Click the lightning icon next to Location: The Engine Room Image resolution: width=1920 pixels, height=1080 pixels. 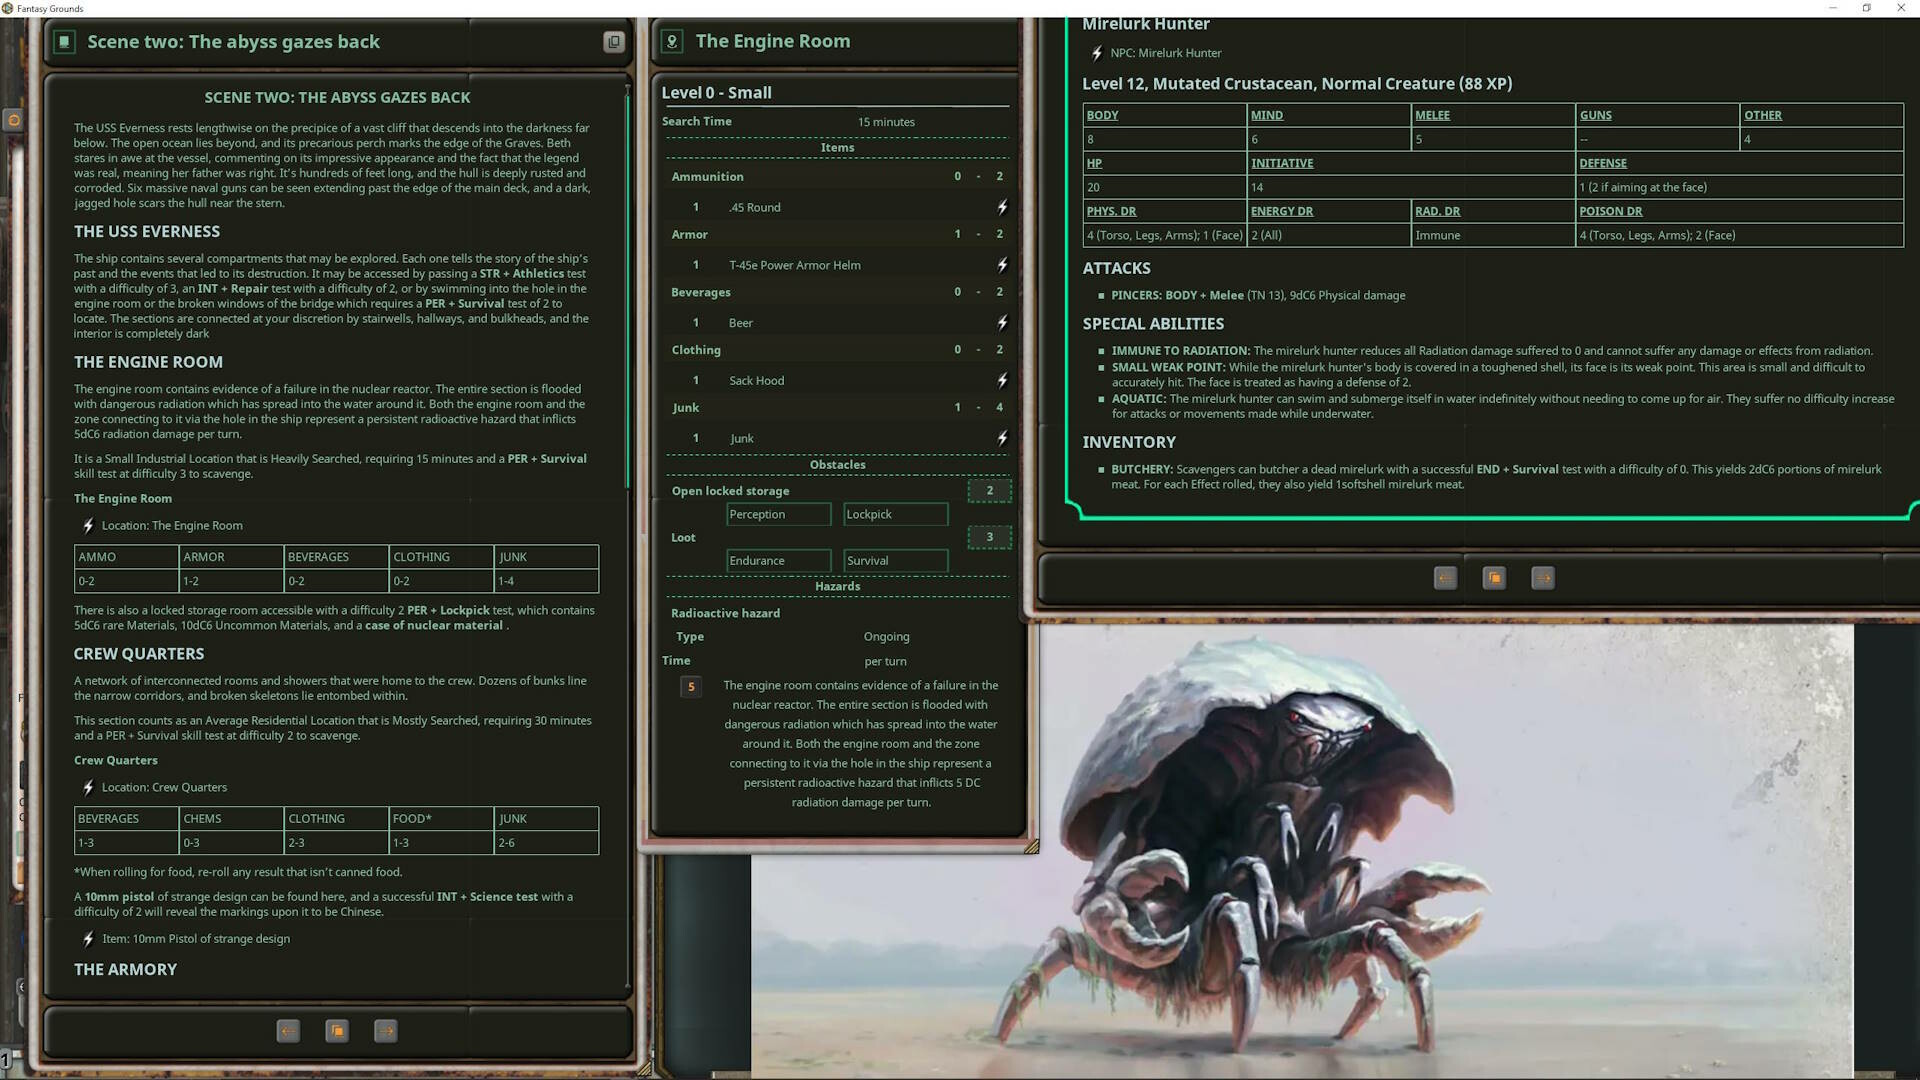tap(88, 525)
